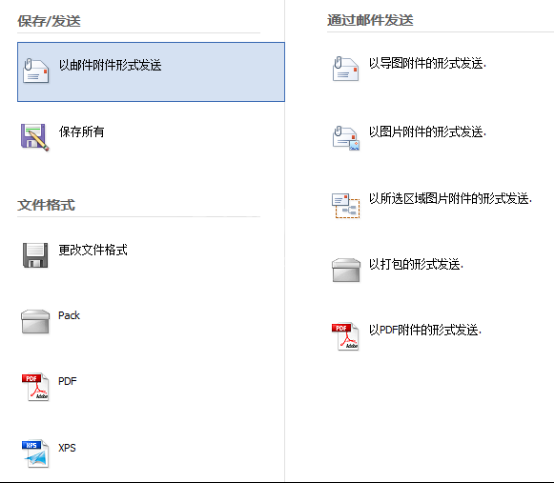Send via 以图片附件的形式发送 text
554x483 pixels.
pos(428,132)
